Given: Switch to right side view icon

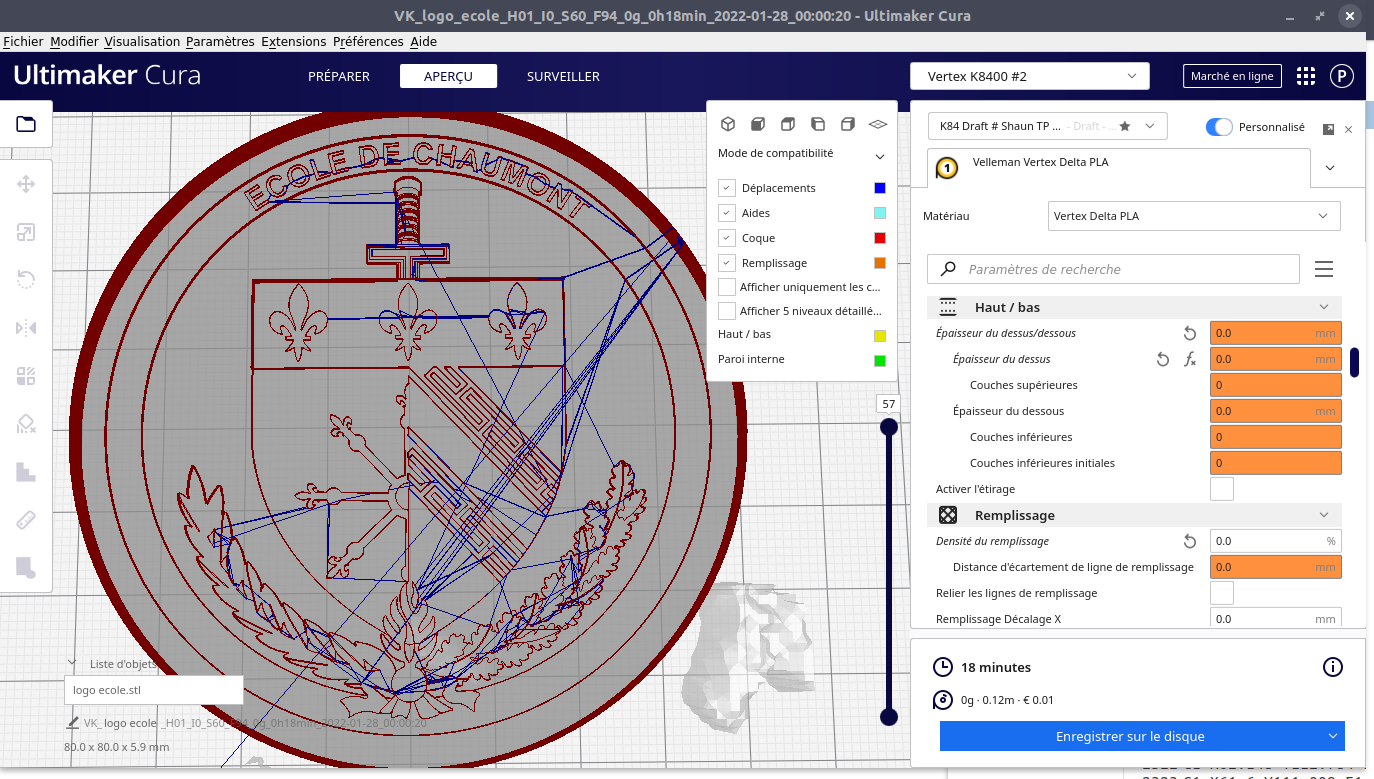Looking at the screenshot, I should point(848,124).
